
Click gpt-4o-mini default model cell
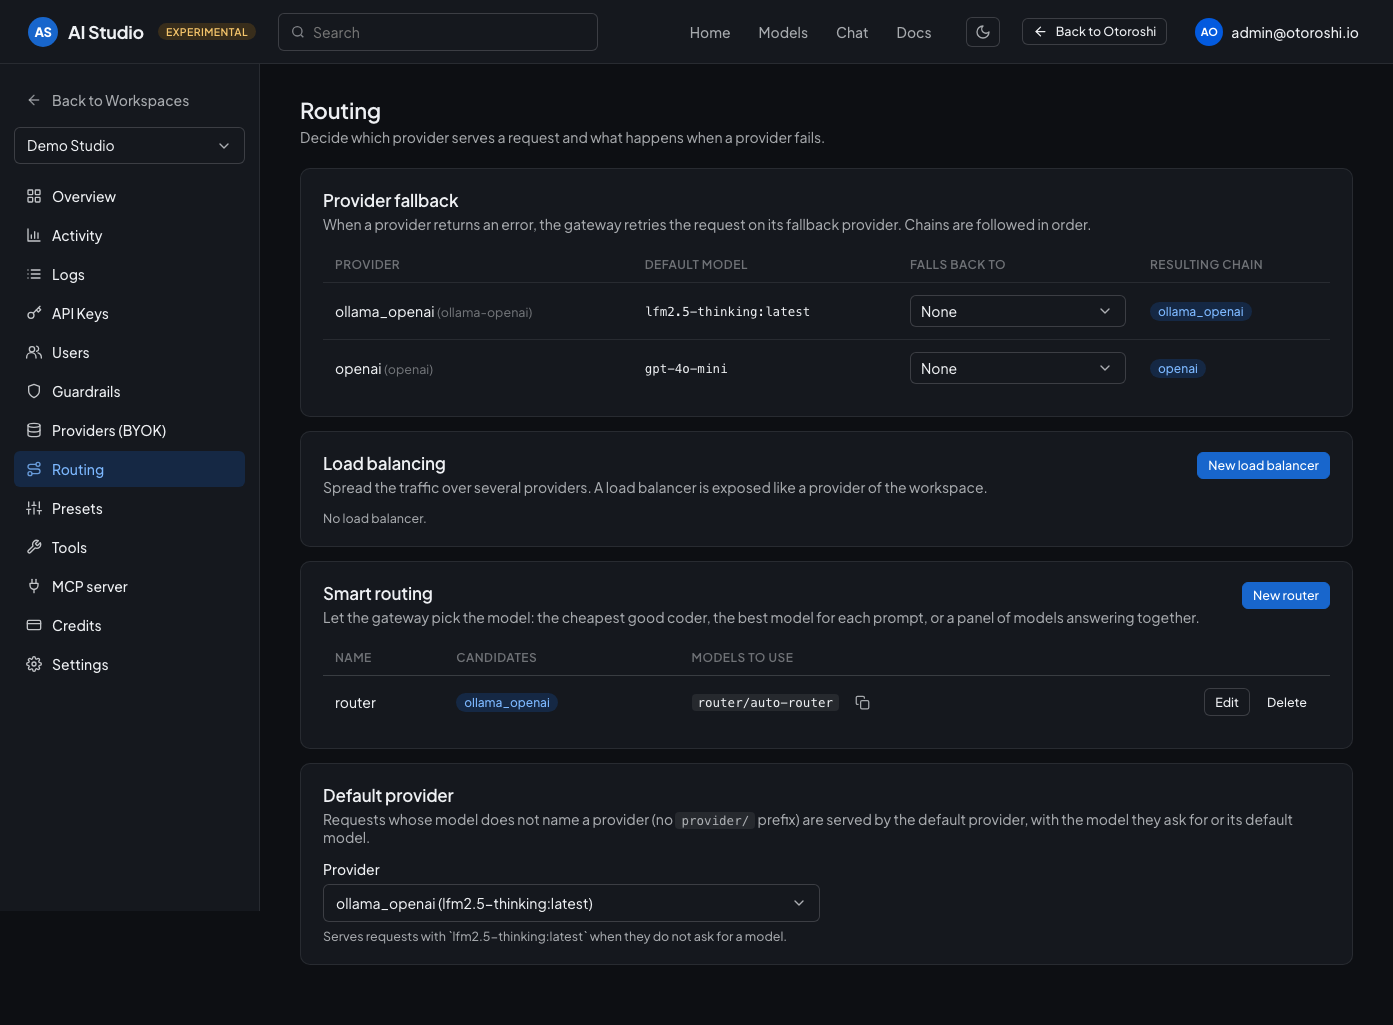tap(686, 368)
